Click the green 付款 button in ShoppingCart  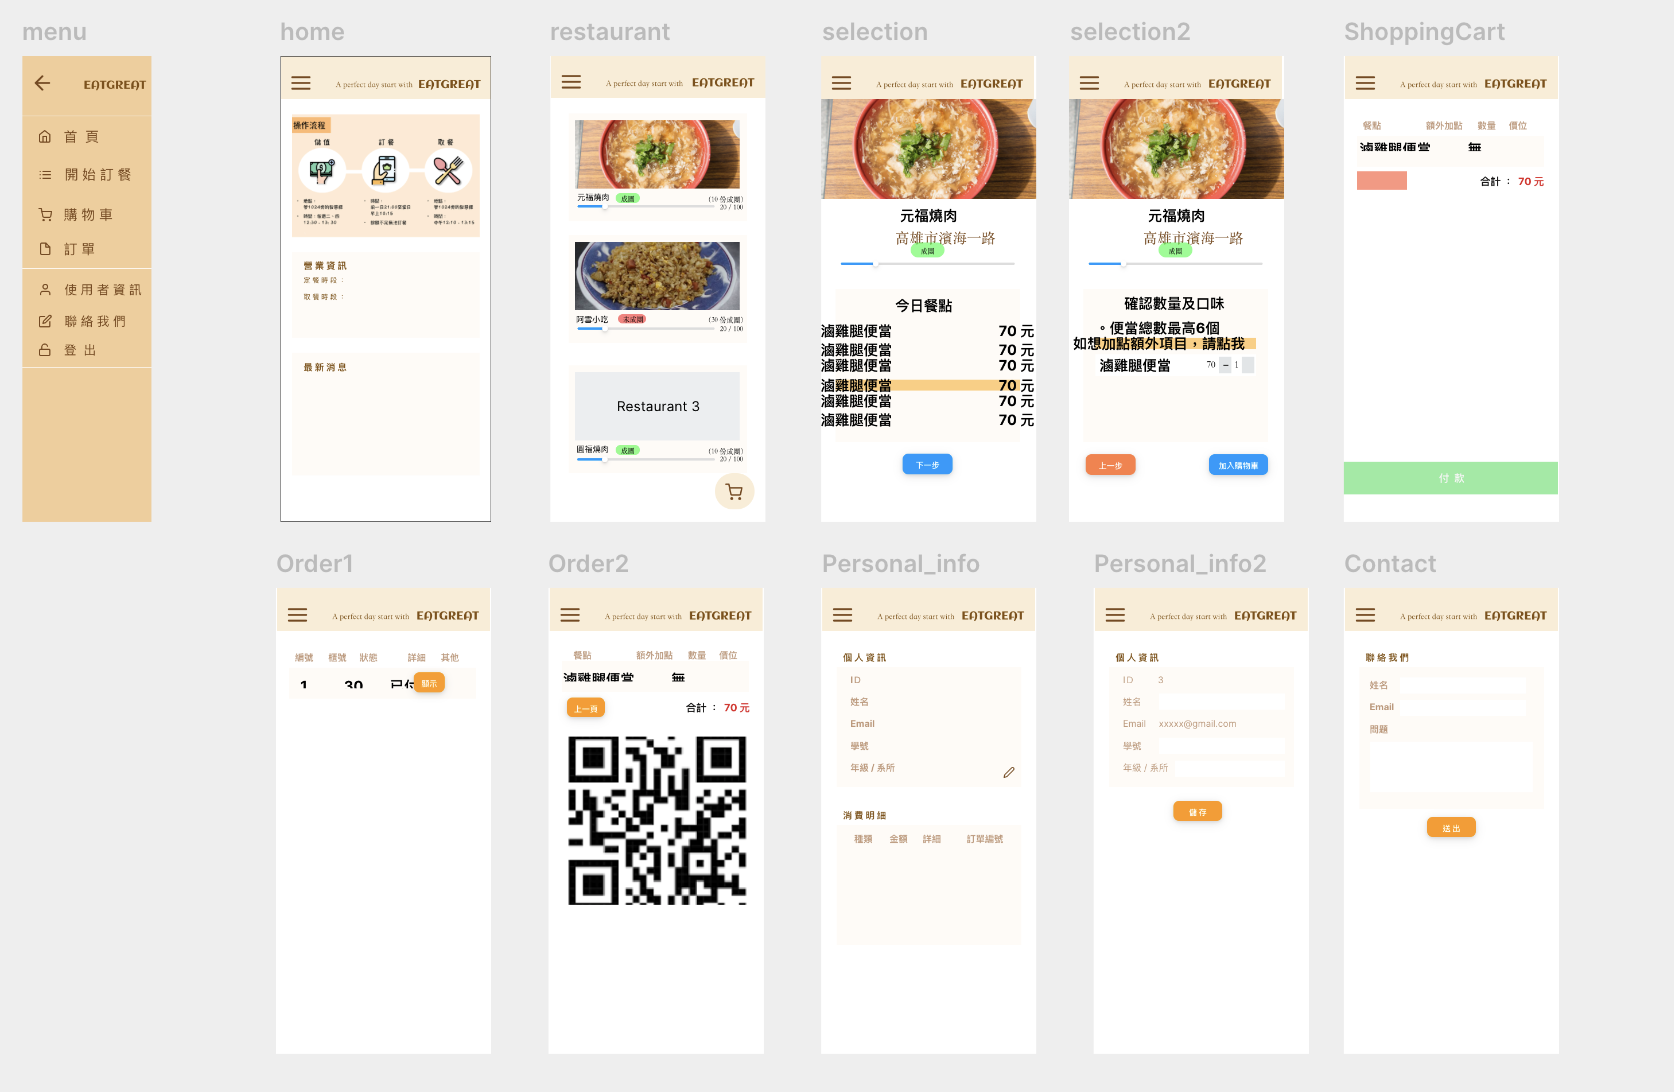coord(1450,478)
